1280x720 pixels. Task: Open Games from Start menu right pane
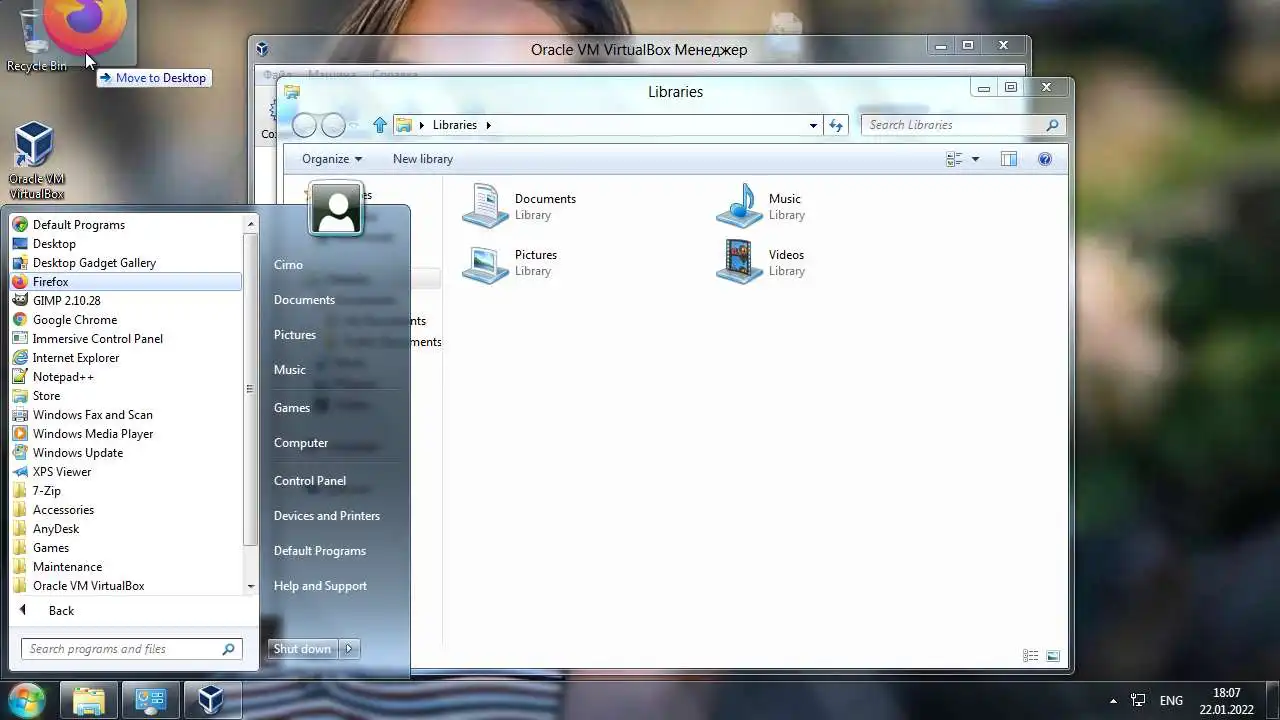(292, 408)
